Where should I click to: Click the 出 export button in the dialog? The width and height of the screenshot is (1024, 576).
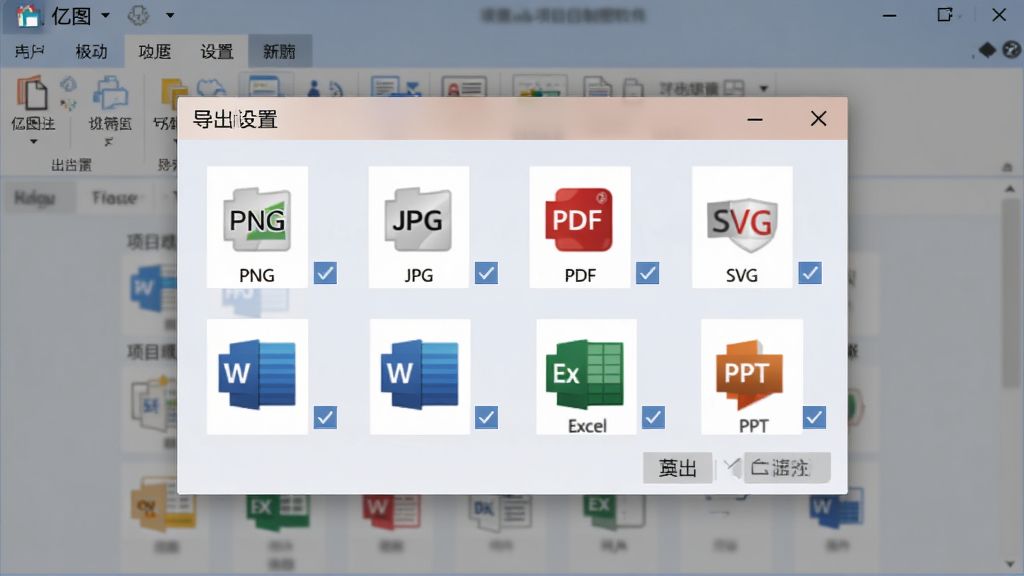coord(677,468)
